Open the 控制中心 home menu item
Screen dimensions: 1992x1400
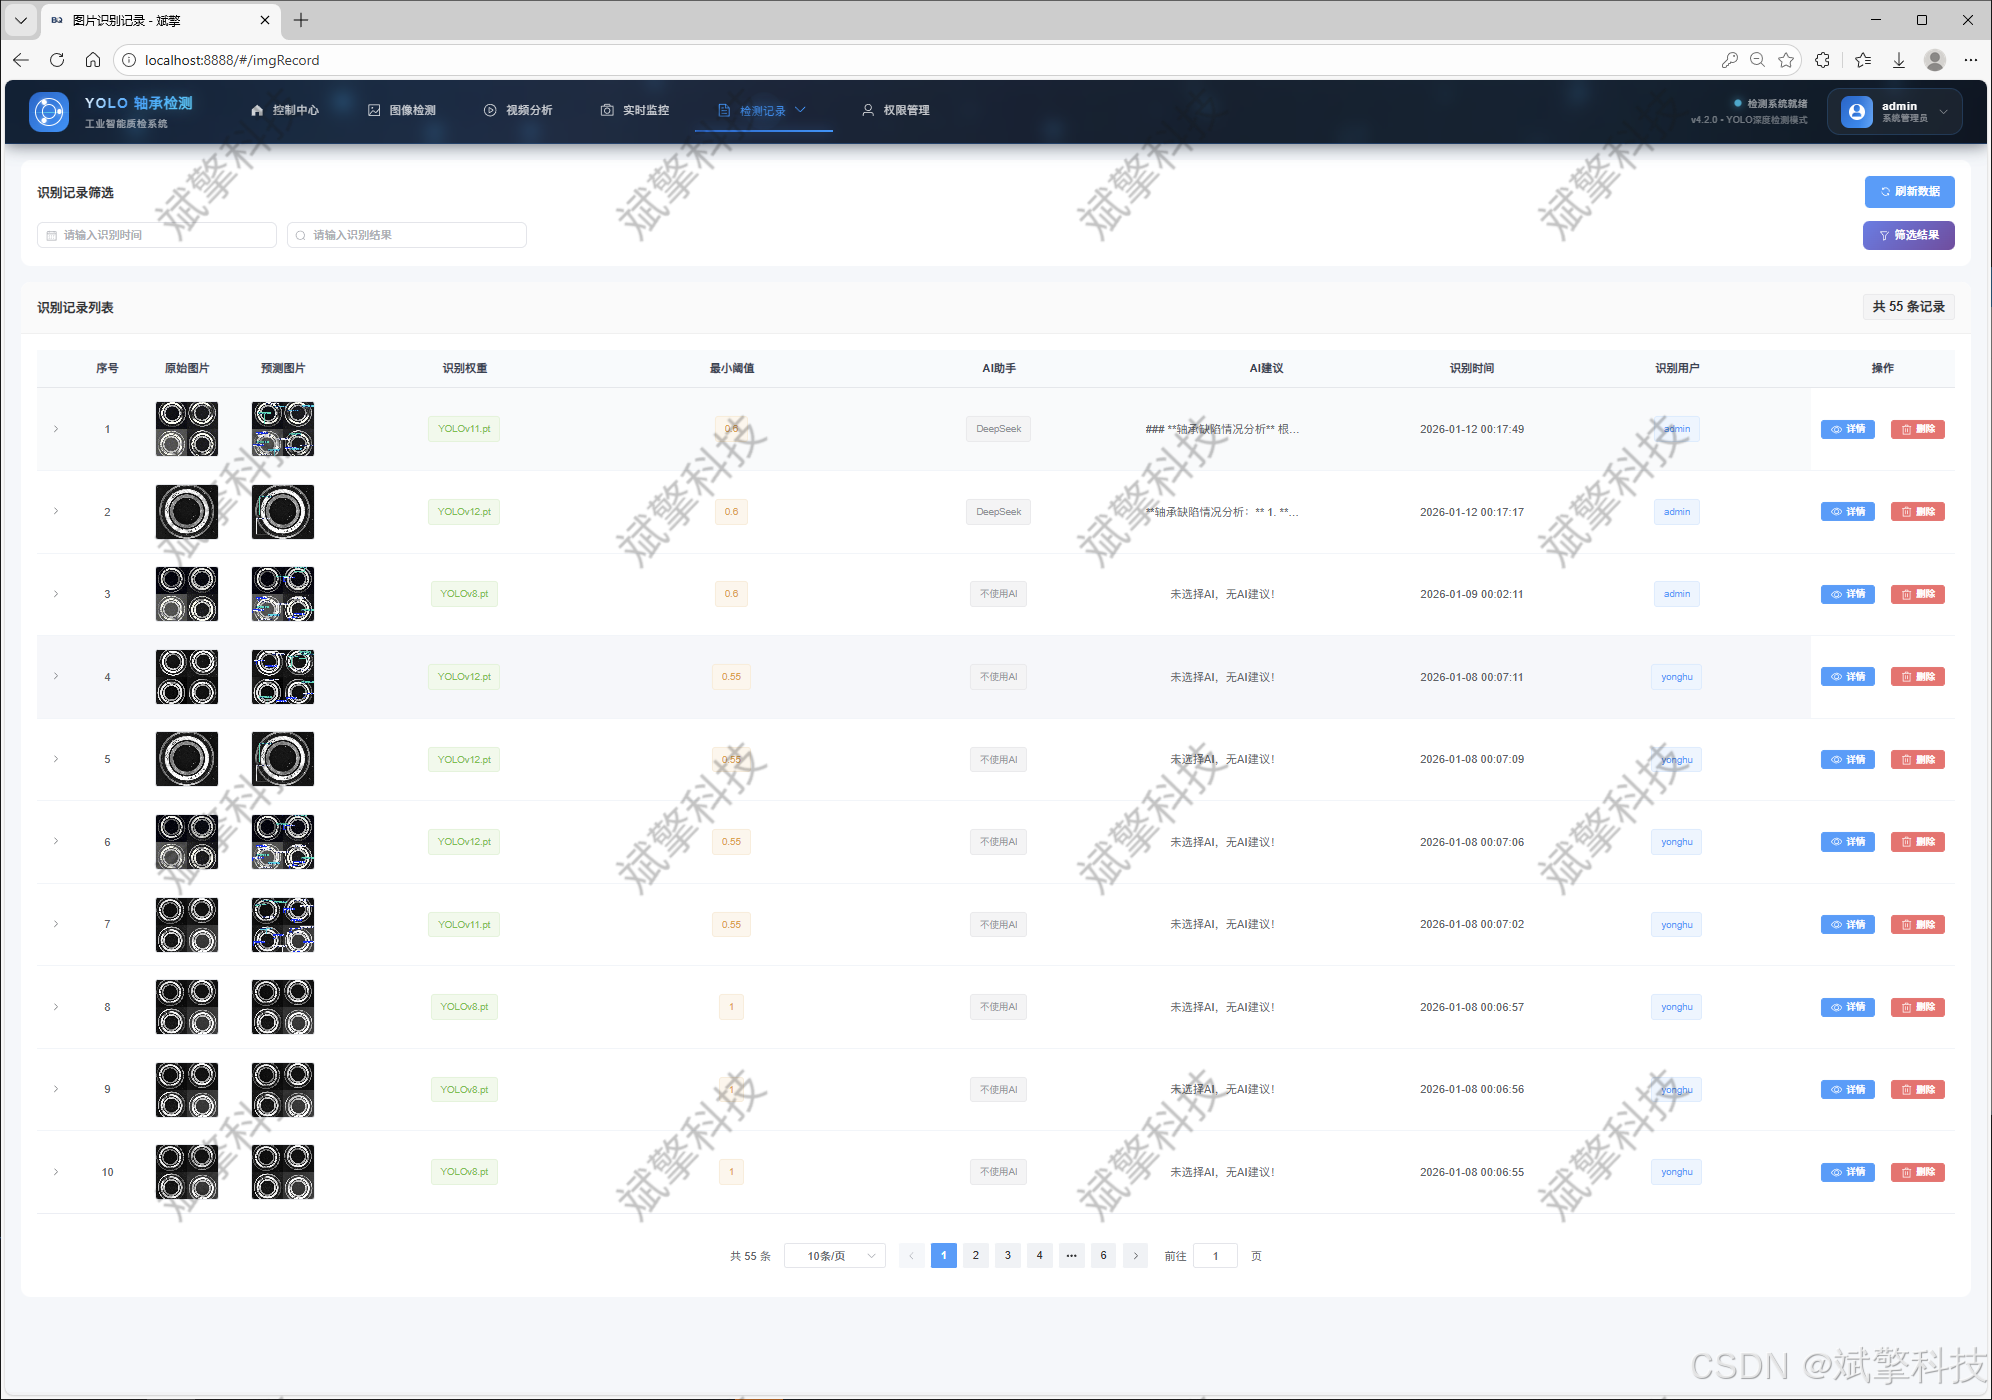(285, 110)
